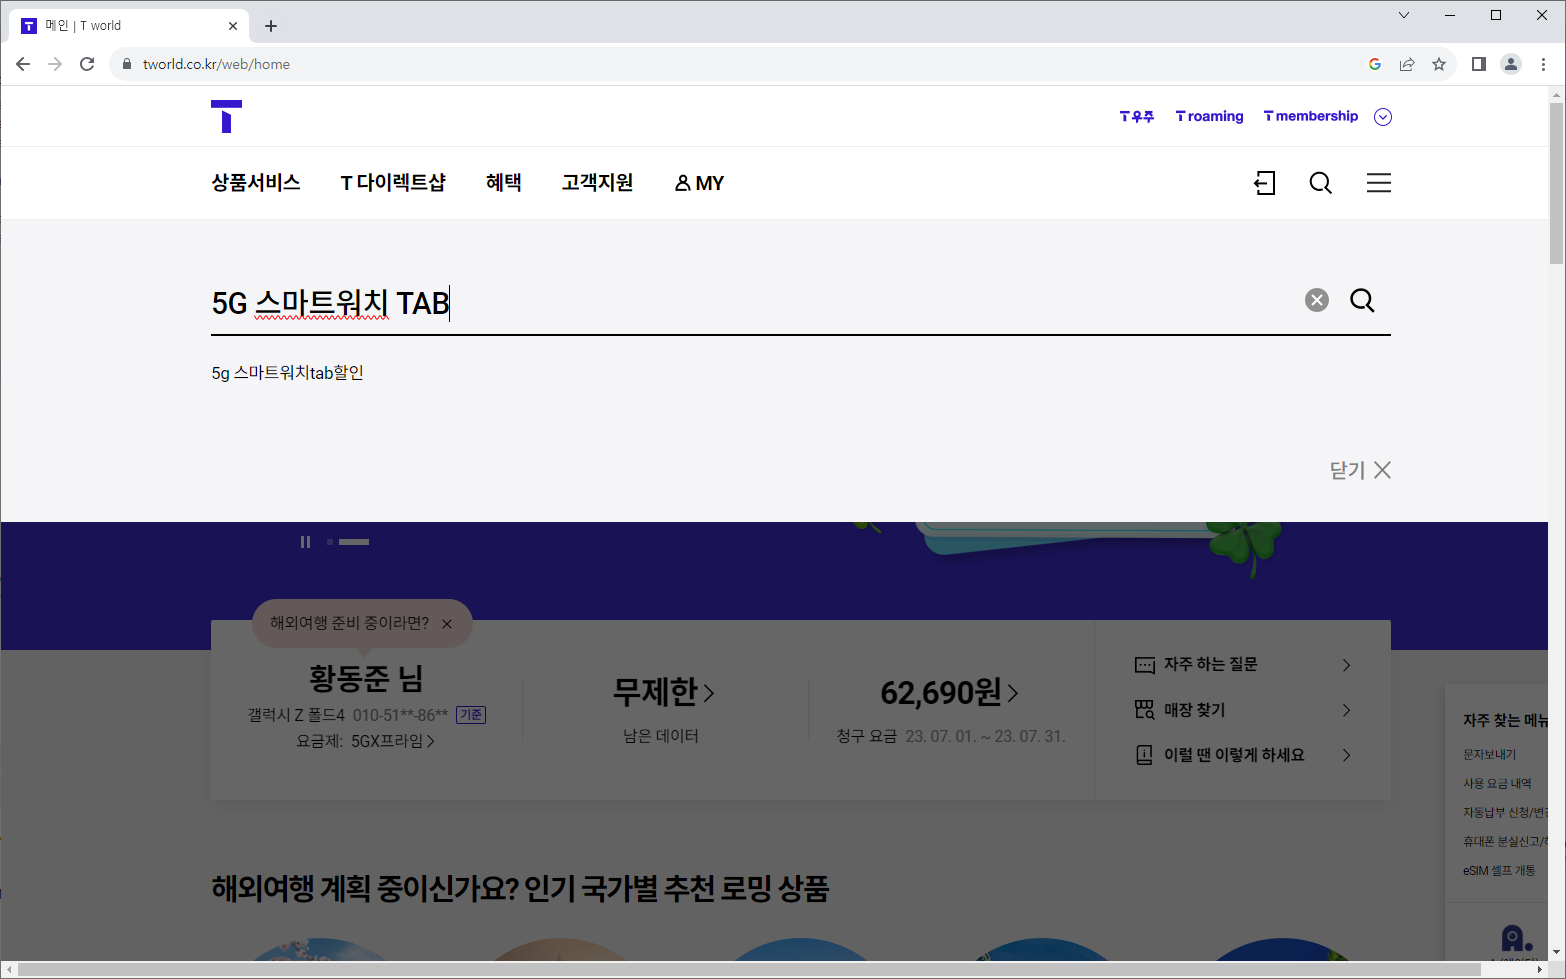Select suggestion 5g 스마트워치tab할인
1566x979 pixels.
(288, 373)
